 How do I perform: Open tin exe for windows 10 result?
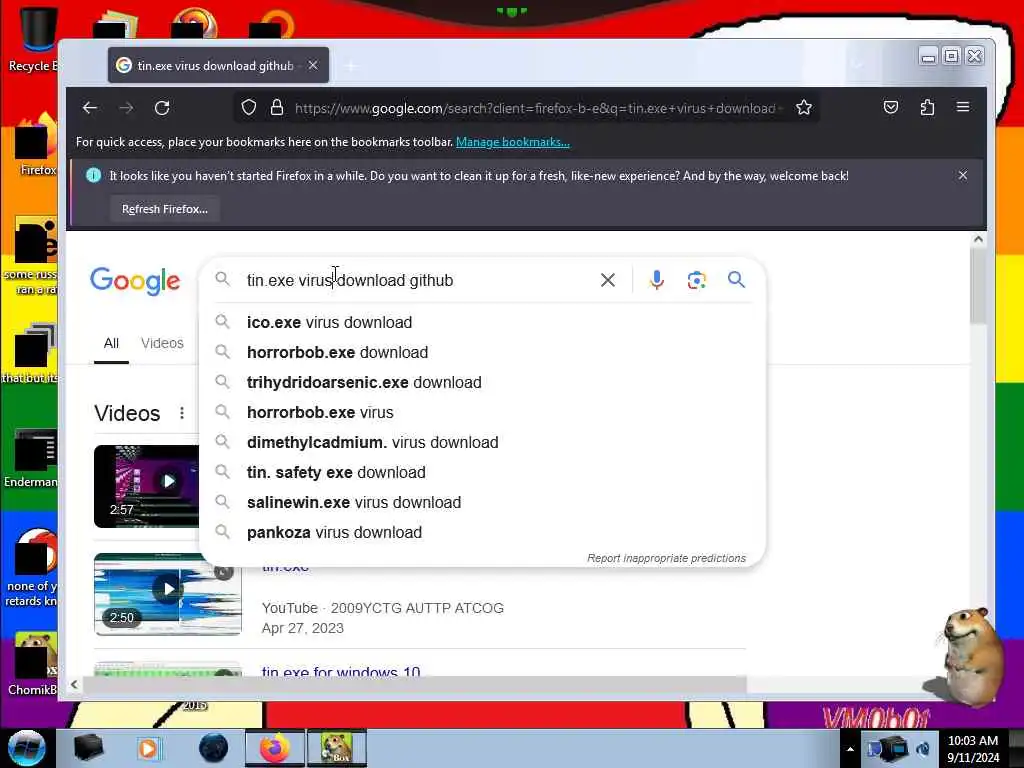[341, 671]
